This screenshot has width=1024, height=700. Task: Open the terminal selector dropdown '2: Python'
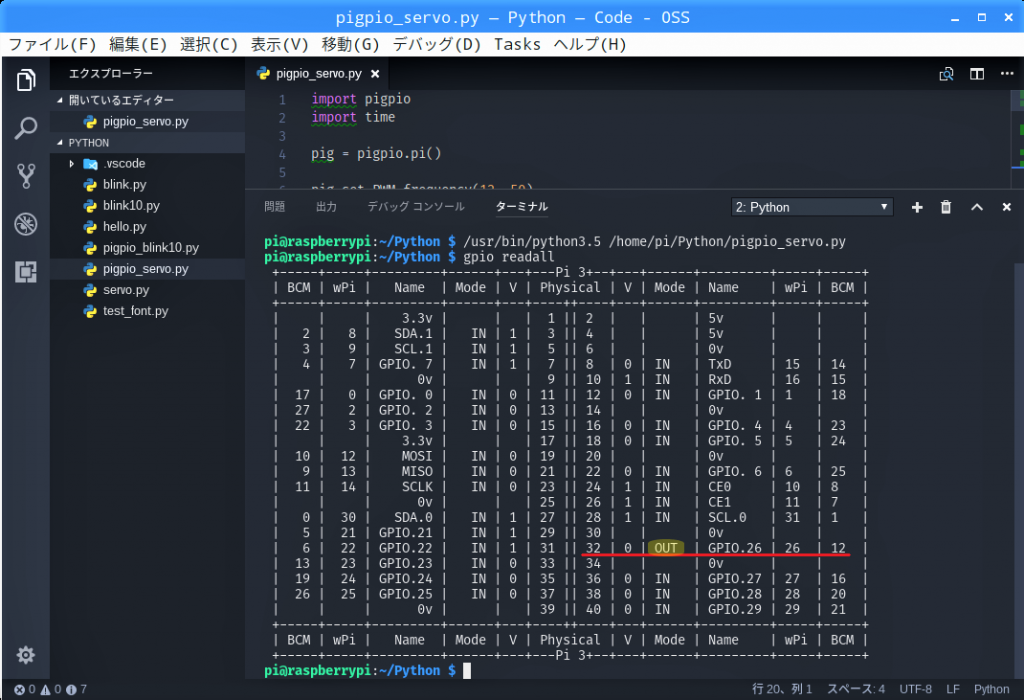point(811,207)
